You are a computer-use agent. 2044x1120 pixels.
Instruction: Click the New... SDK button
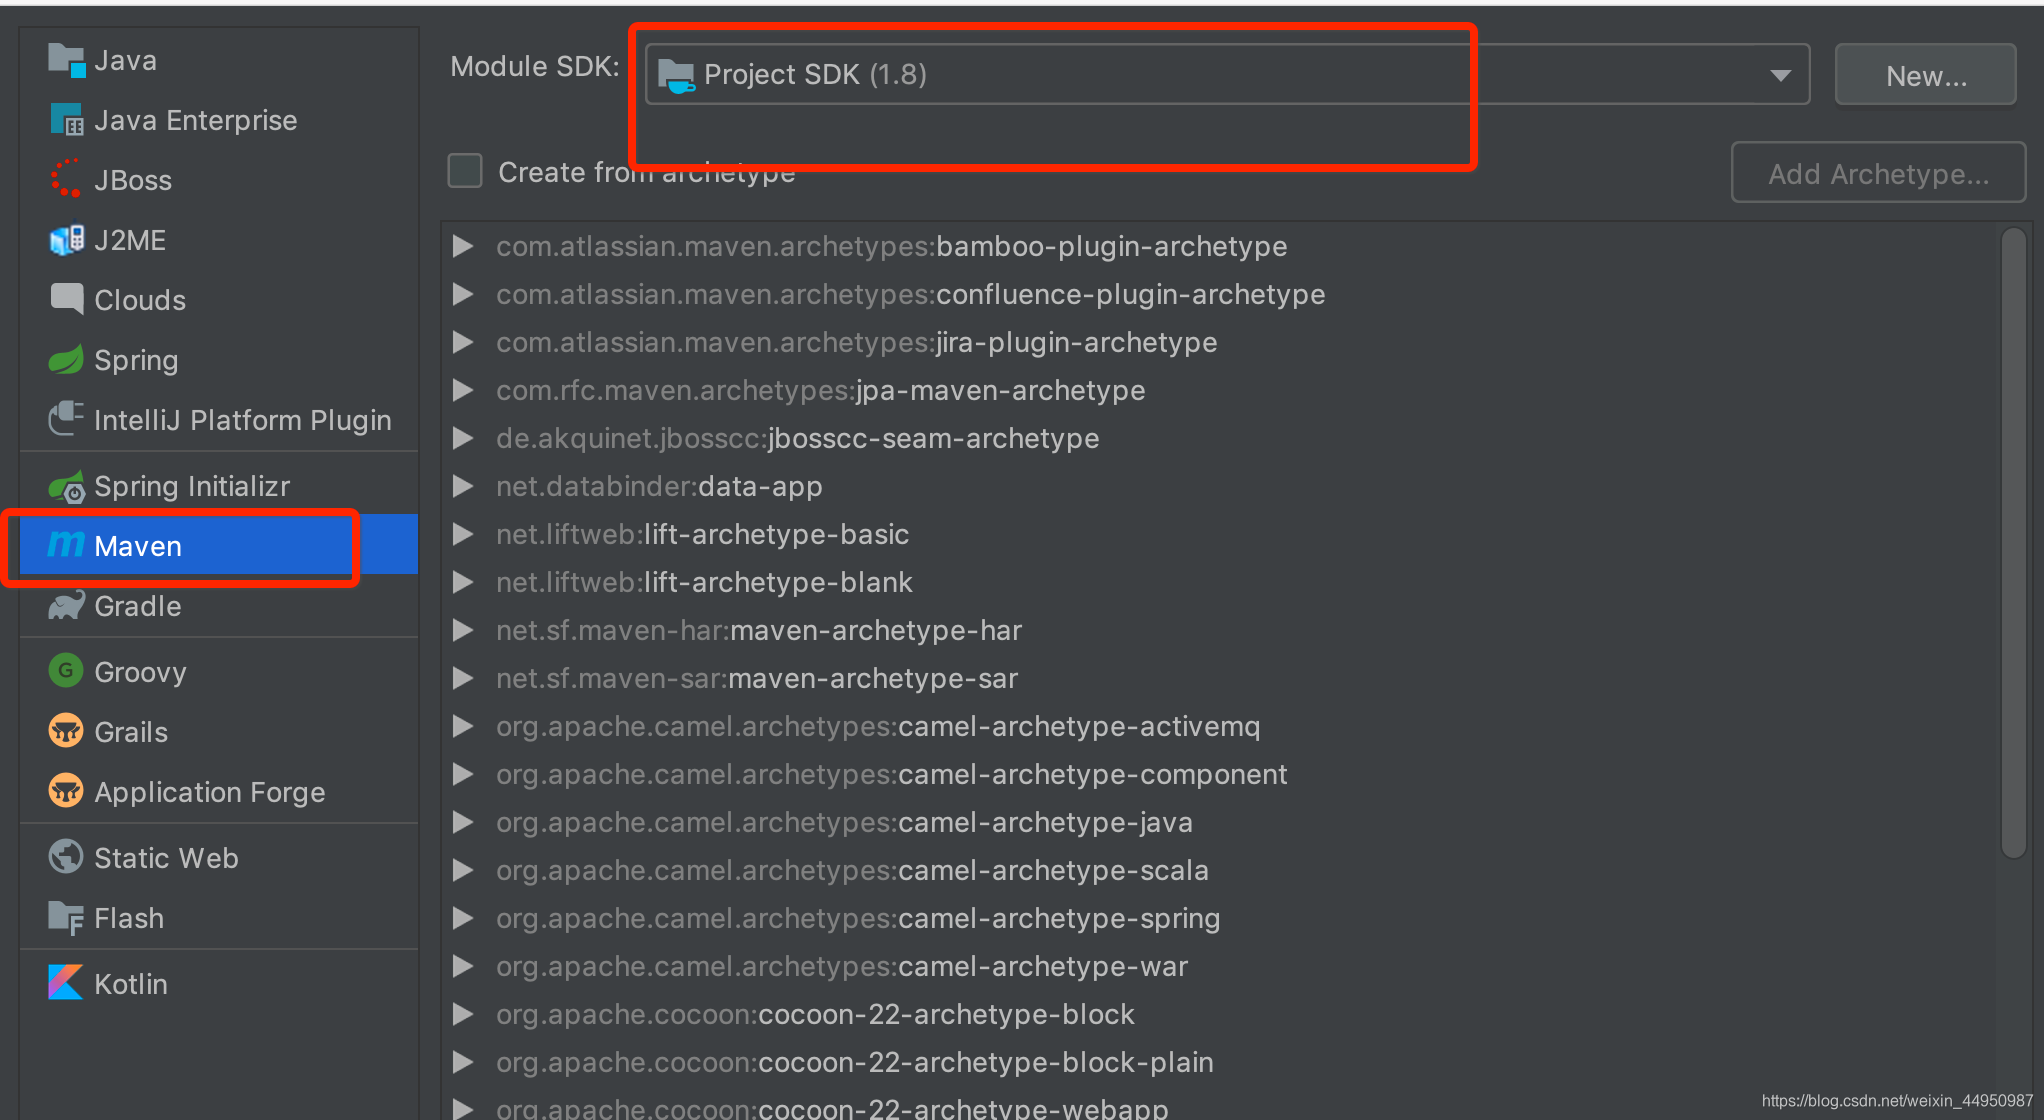pyautogui.click(x=1925, y=75)
